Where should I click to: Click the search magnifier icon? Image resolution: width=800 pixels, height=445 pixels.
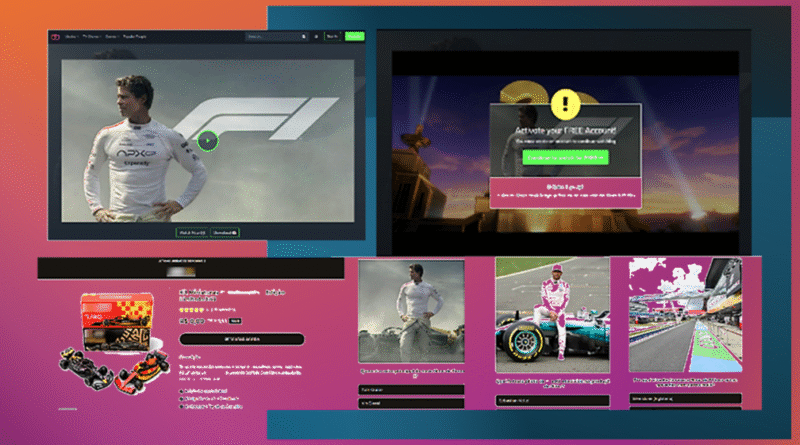[x=304, y=37]
